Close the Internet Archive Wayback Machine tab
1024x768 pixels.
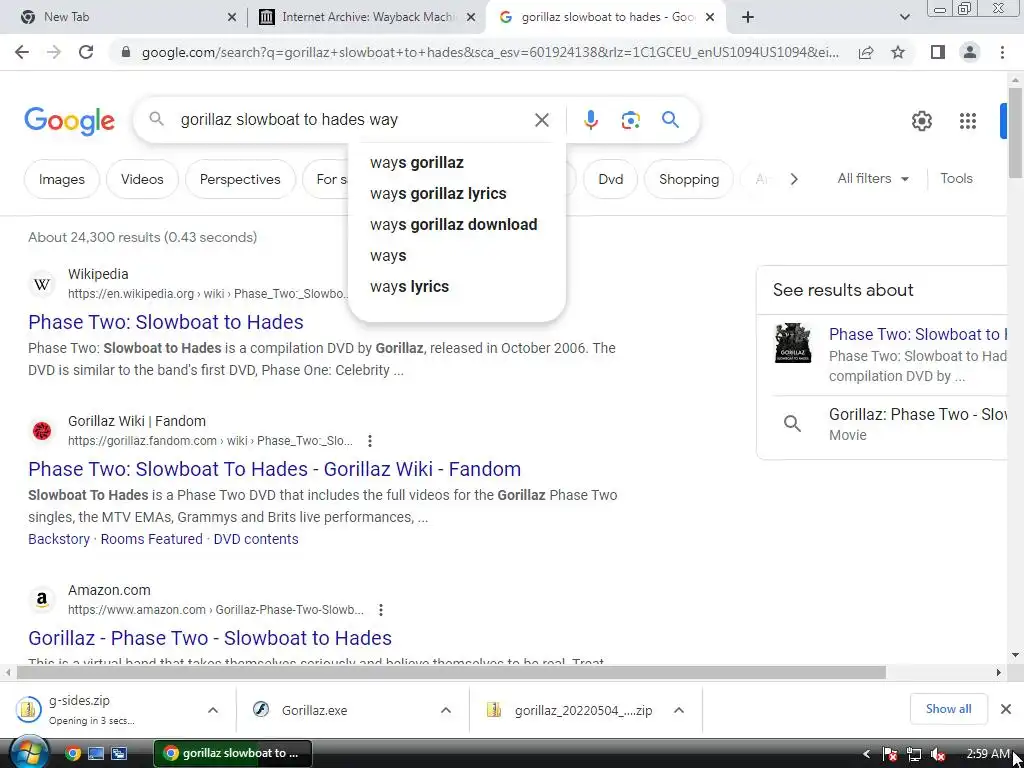click(471, 18)
